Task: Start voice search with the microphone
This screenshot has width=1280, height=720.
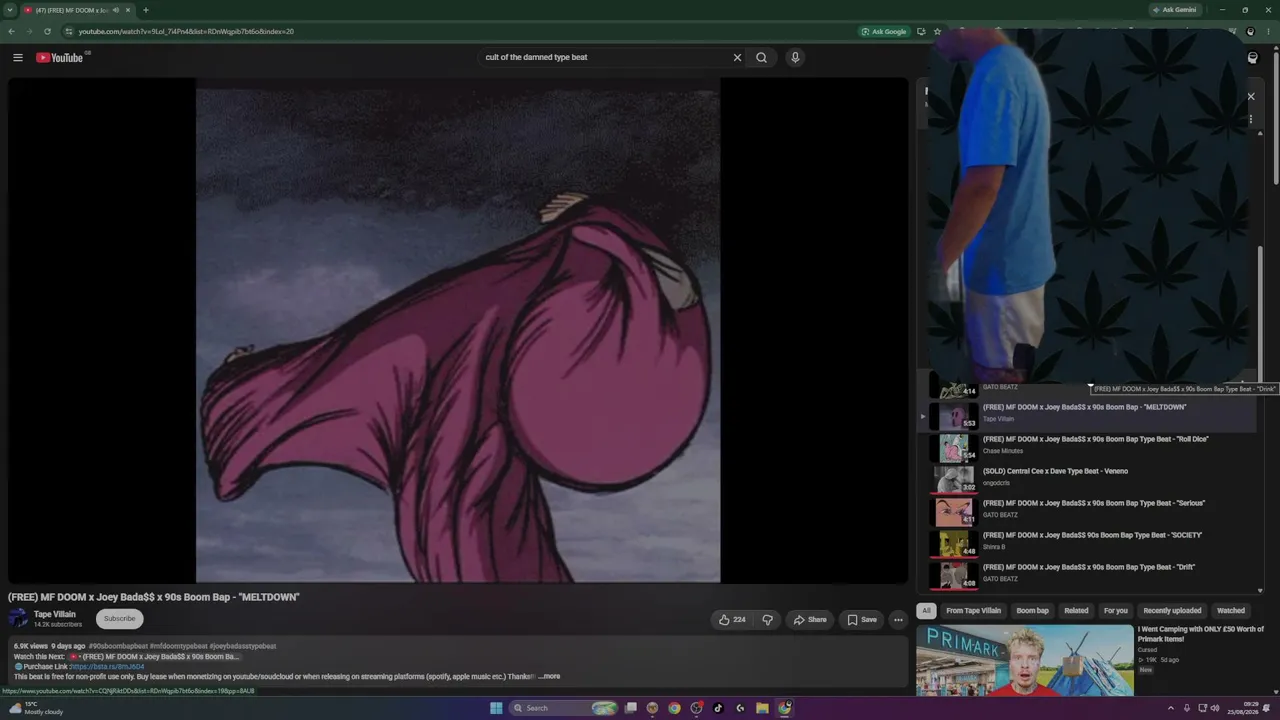Action: [x=795, y=57]
